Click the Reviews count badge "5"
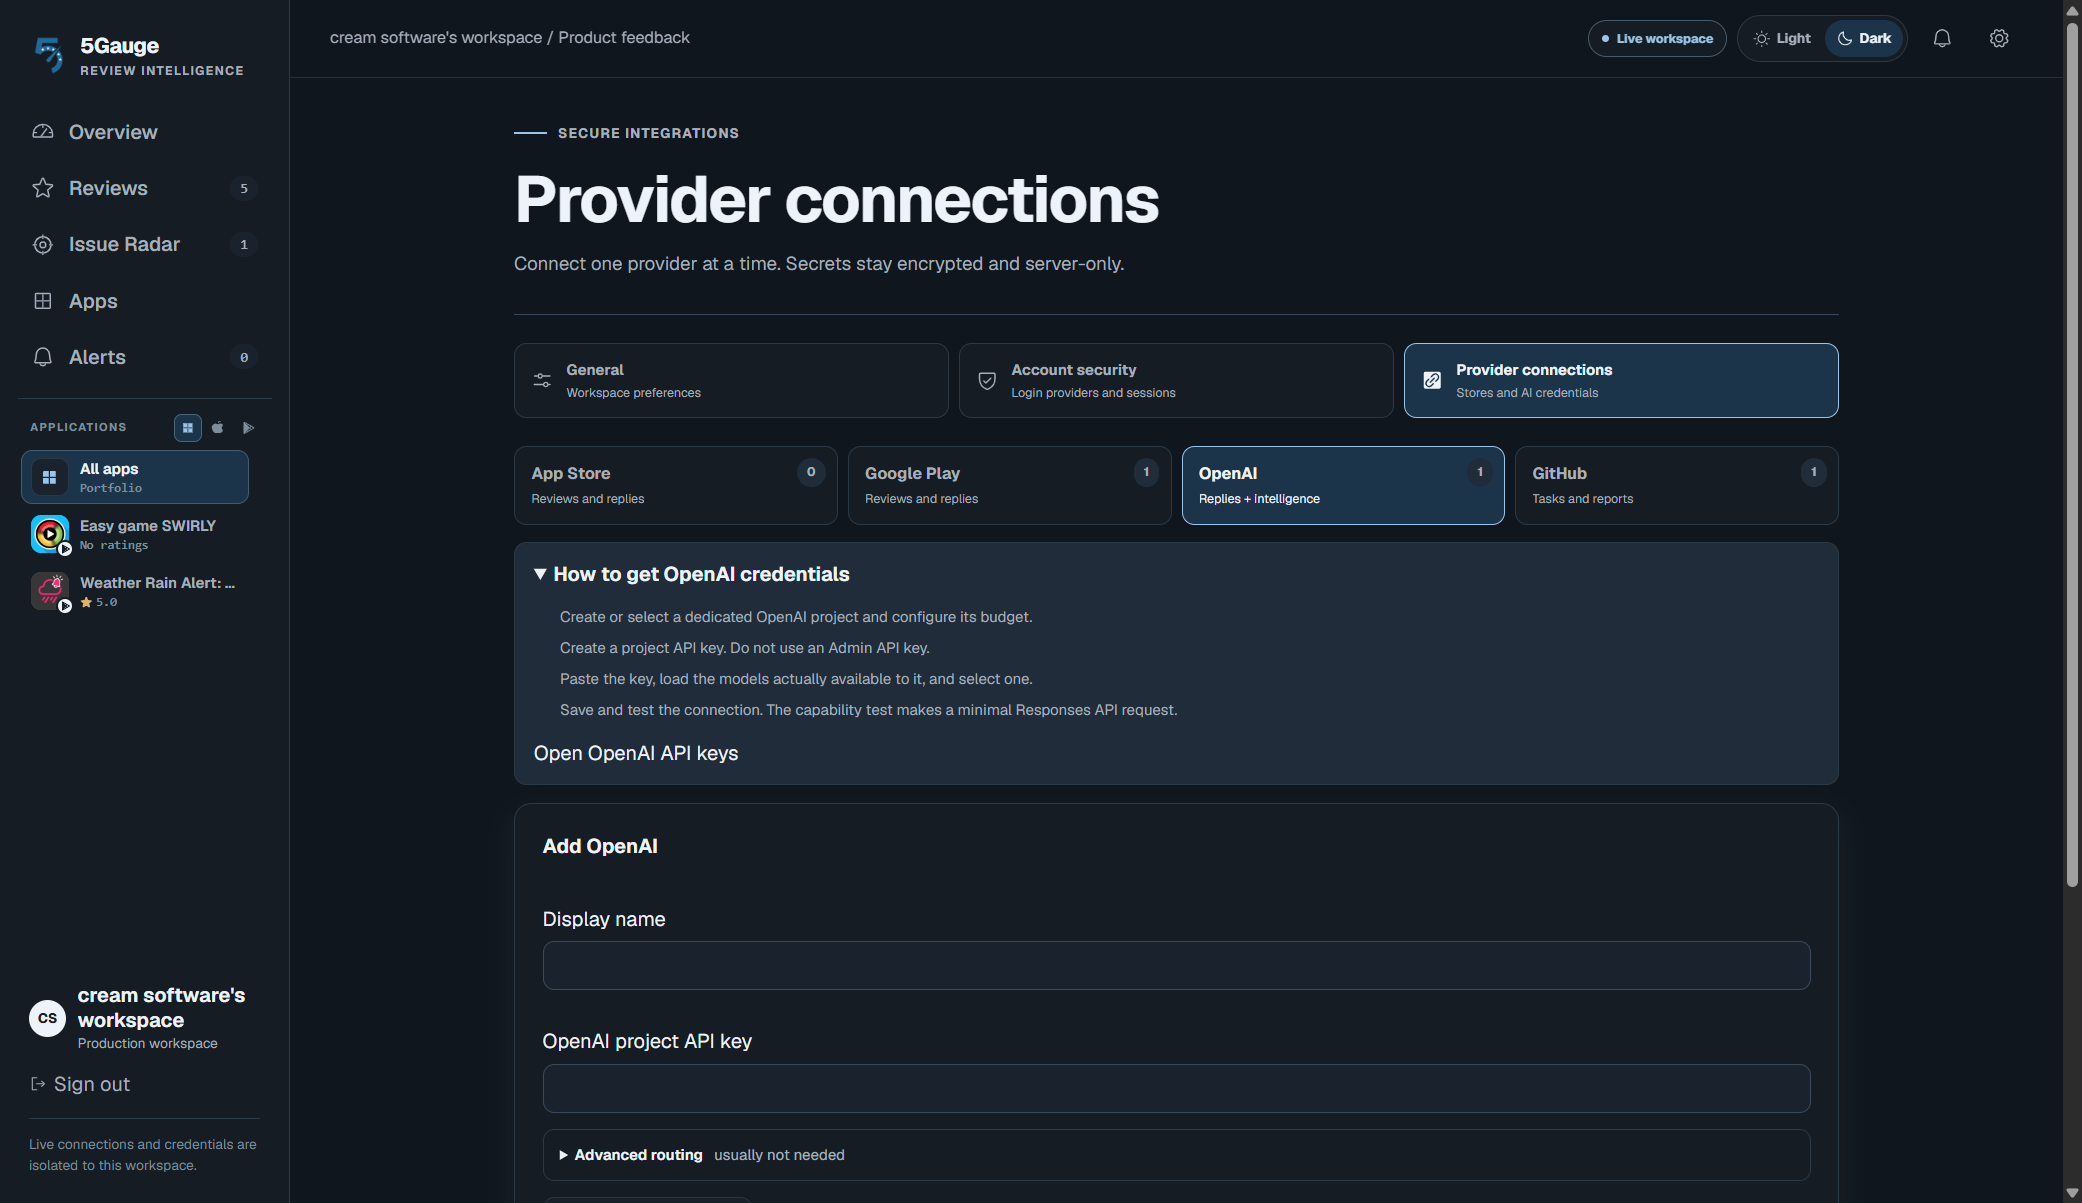This screenshot has height=1203, width=2082. pyautogui.click(x=244, y=188)
